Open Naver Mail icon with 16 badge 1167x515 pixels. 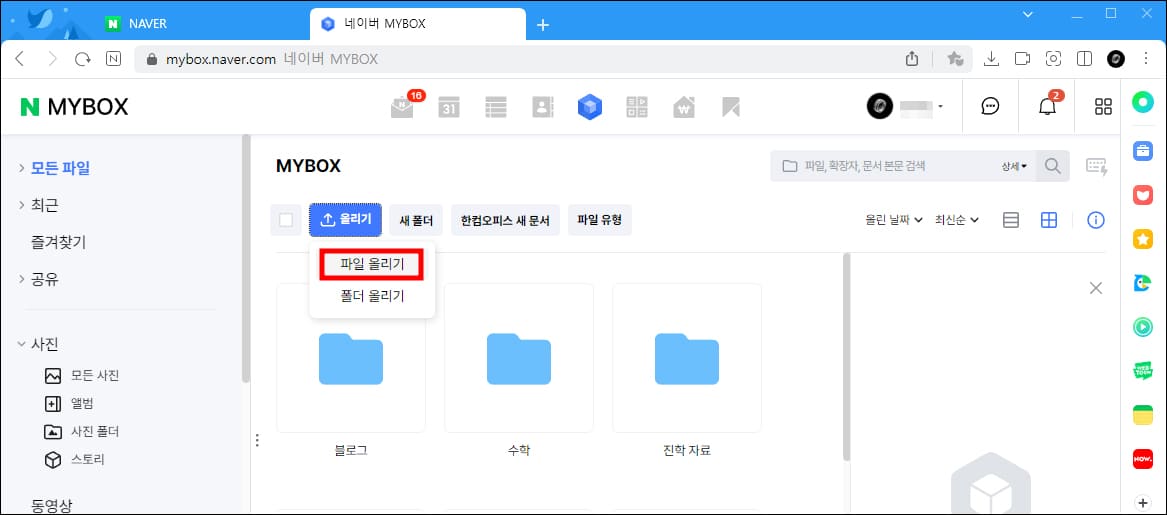403,107
